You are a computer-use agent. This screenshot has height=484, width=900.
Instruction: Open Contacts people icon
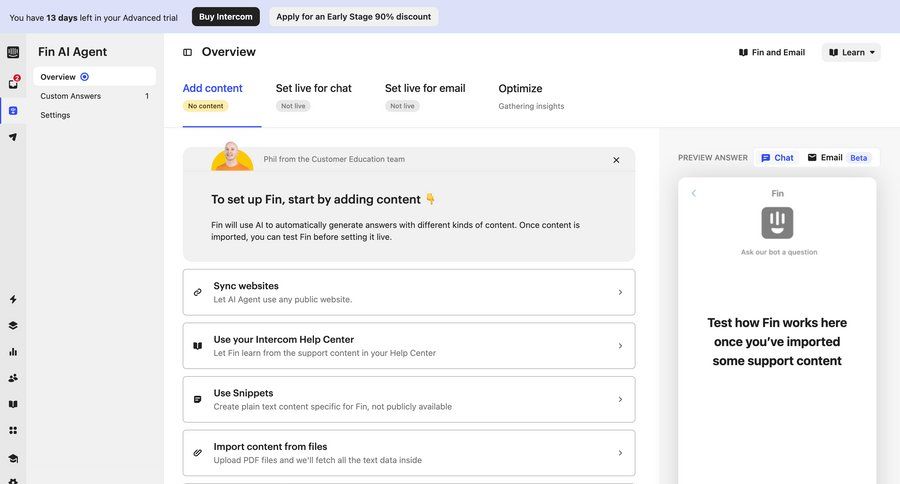pyautogui.click(x=13, y=378)
